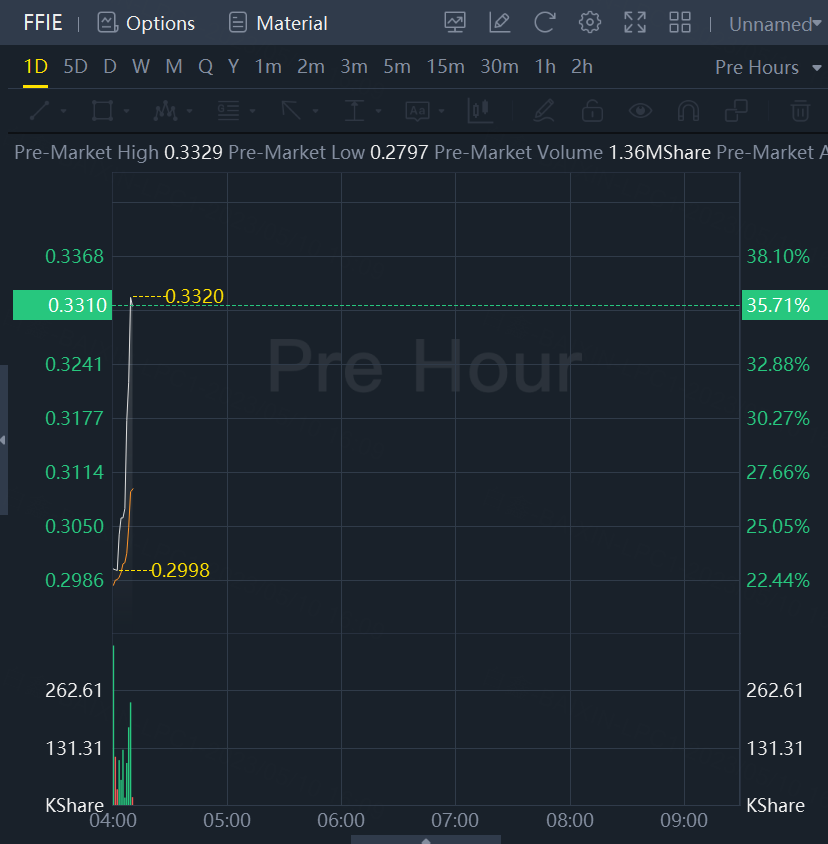Open the multi-chart grid layout icon
The image size is (828, 844).
click(x=680, y=22)
